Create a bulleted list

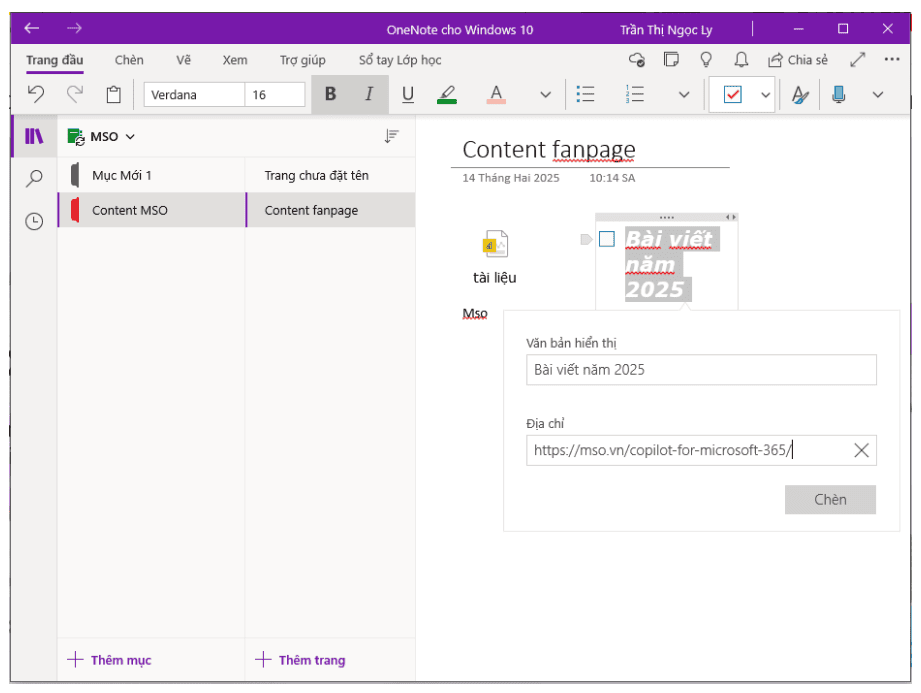586,94
